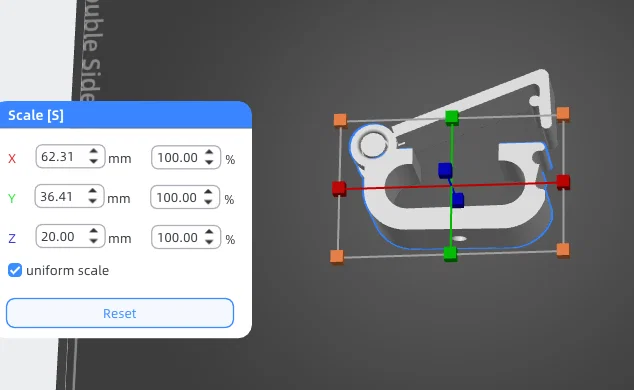
Task: Click the Scale [S] panel title
Action: click(36, 115)
